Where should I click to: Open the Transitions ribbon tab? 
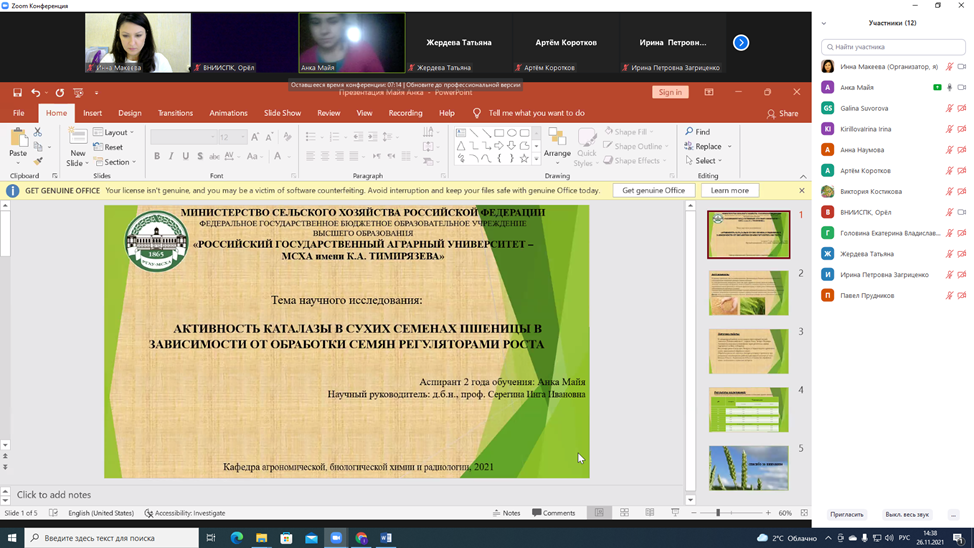[175, 113]
